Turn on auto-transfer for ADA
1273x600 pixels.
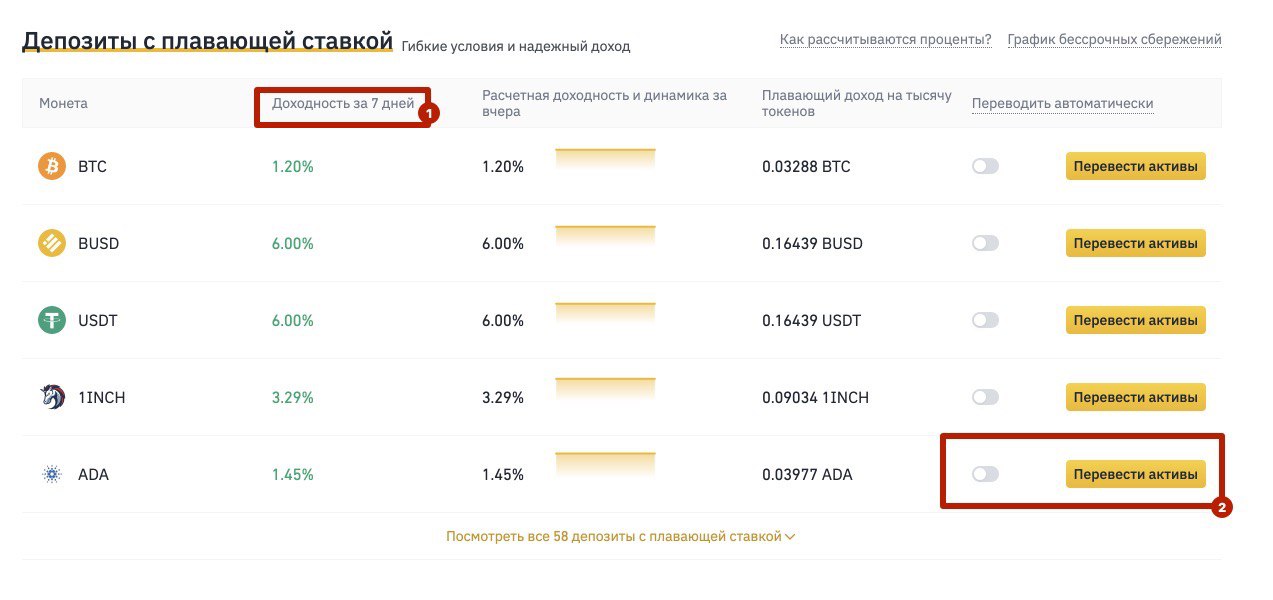985,474
